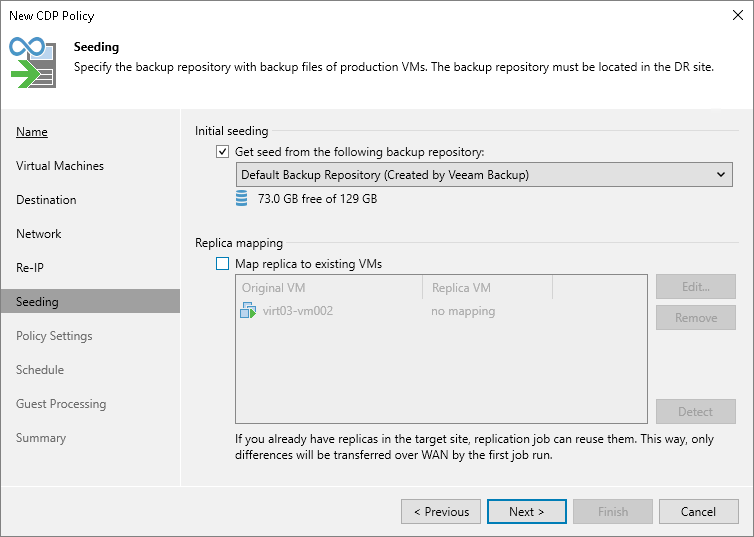
Task: Click the Detect button
Action: coord(696,412)
